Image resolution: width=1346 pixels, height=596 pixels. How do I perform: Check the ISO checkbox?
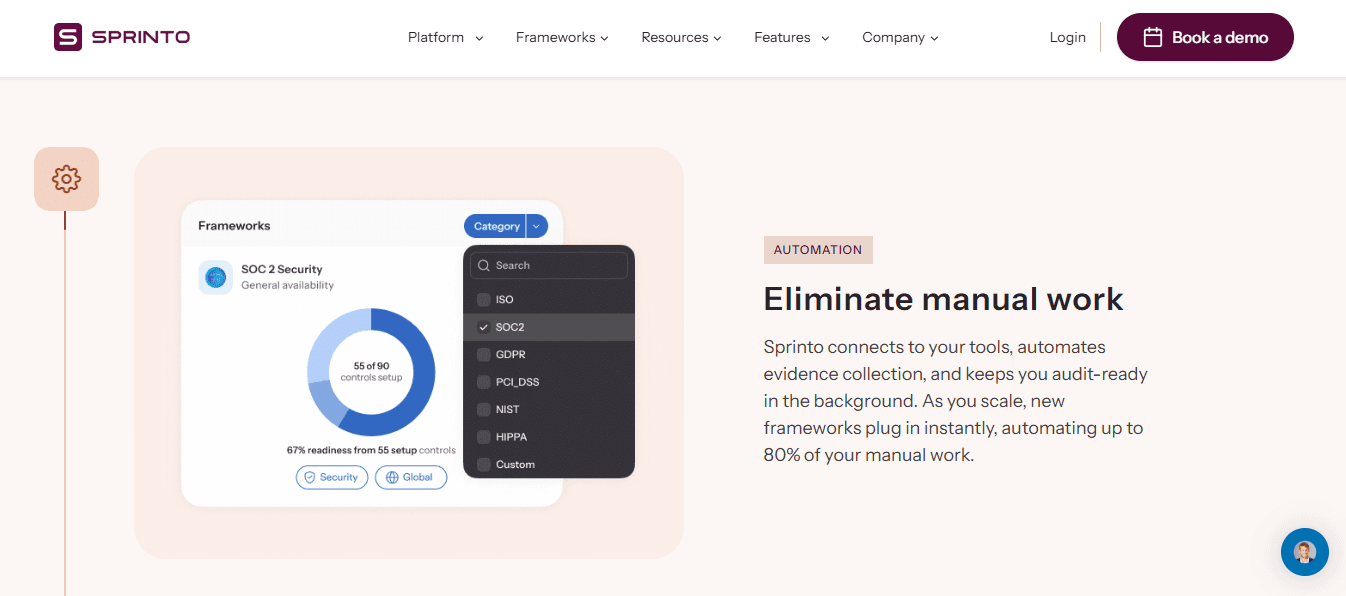484,300
